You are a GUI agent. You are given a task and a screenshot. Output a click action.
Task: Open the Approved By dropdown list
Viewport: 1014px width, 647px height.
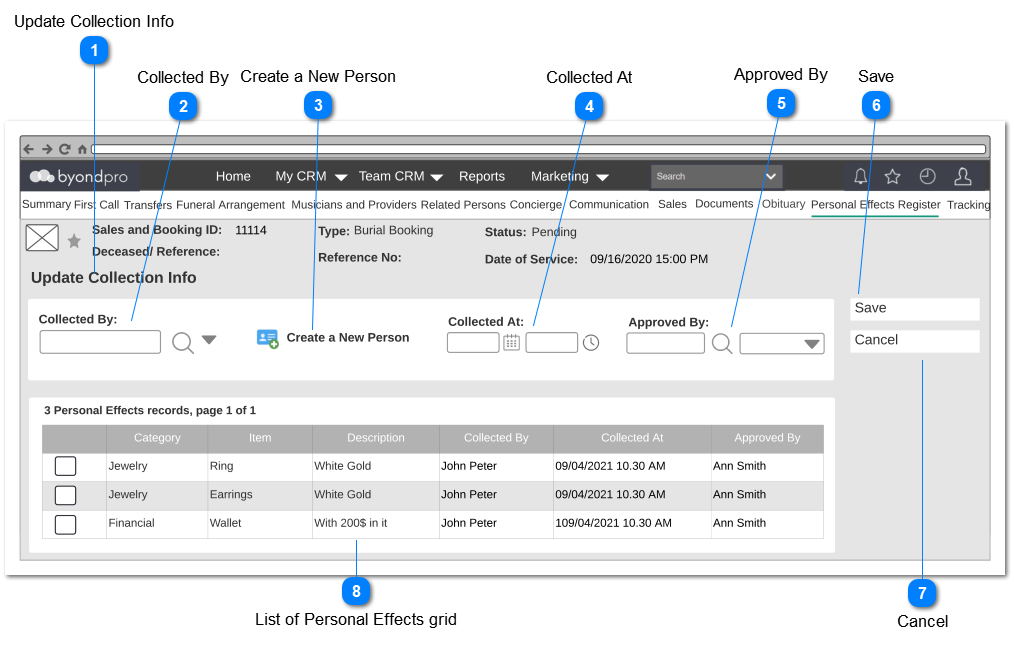(782, 344)
